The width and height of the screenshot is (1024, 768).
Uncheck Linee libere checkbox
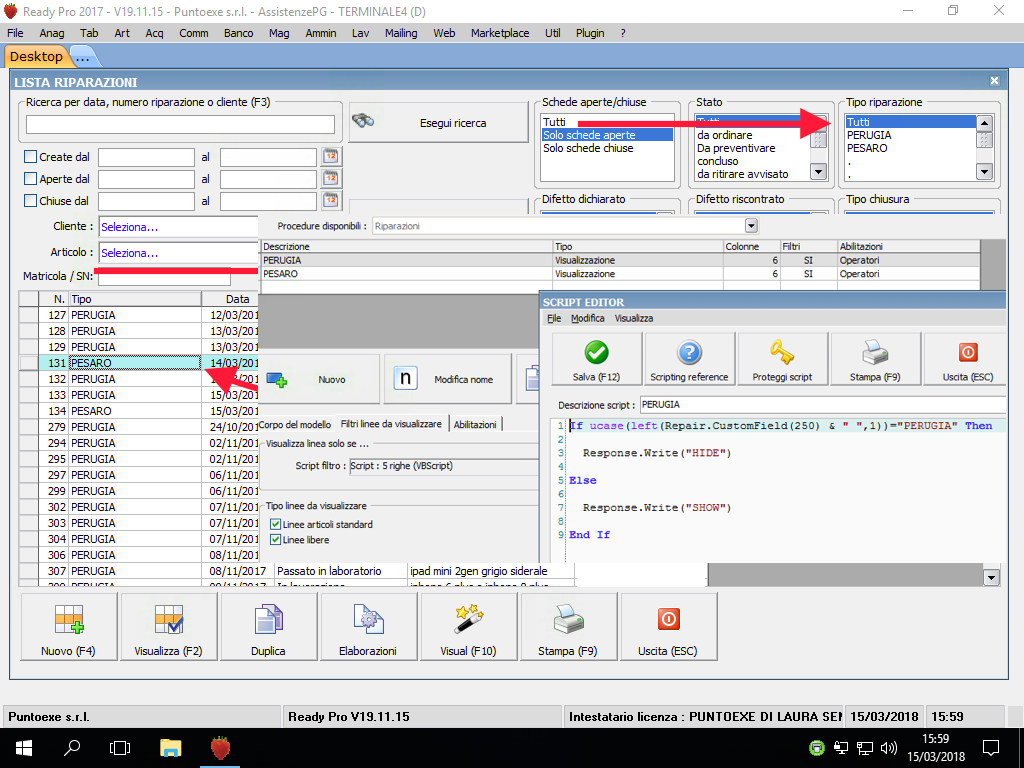276,540
